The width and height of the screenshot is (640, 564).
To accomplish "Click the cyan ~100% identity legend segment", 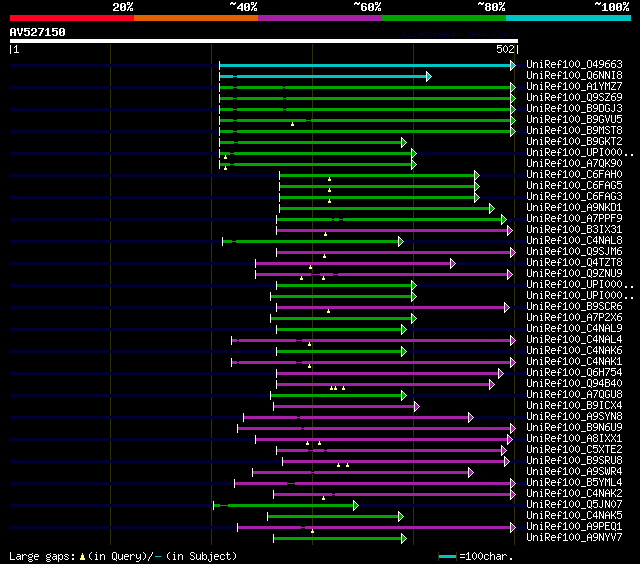I will (x=569, y=18).
